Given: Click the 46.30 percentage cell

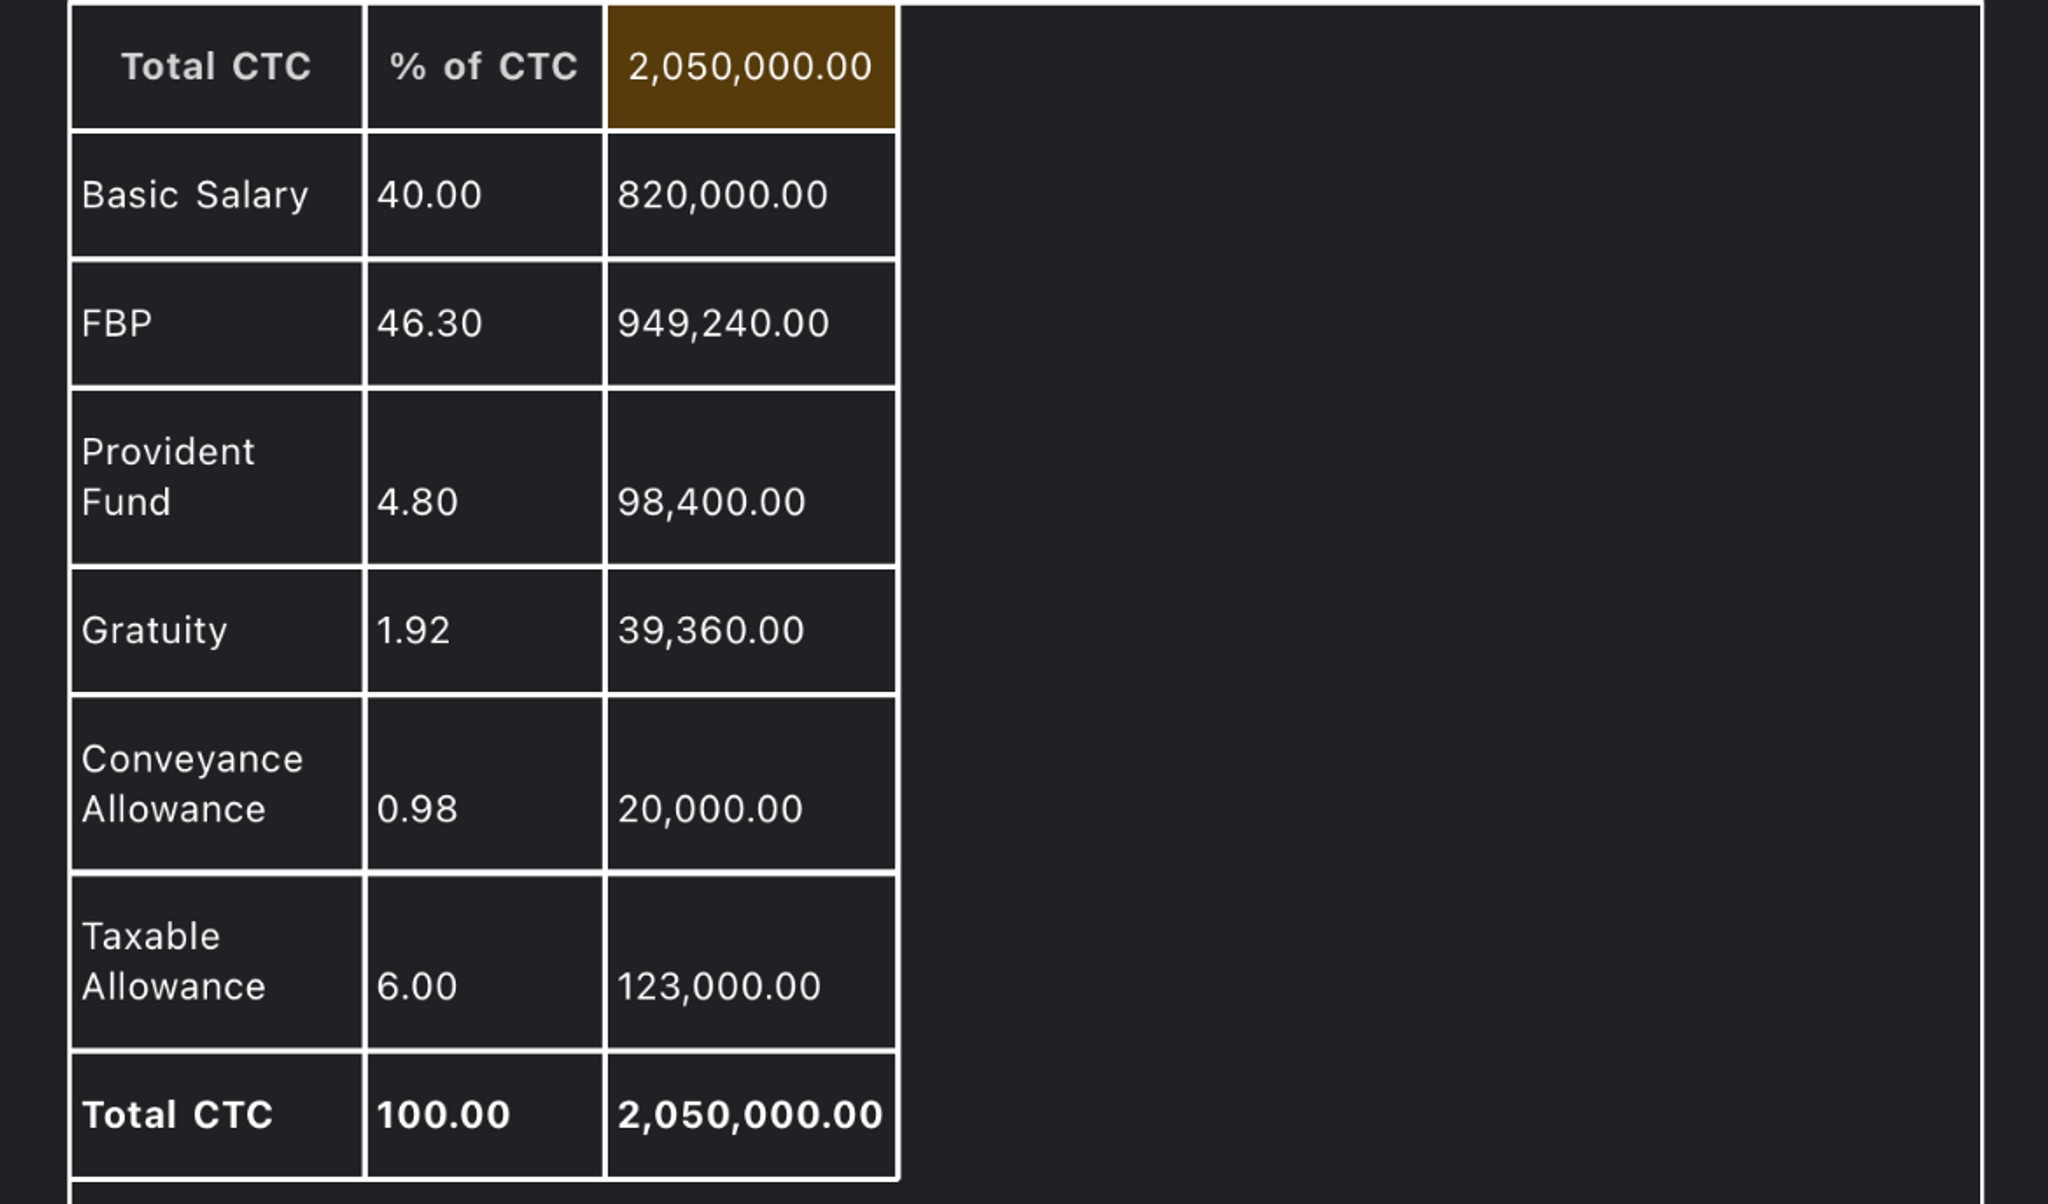Looking at the screenshot, I should tap(485, 324).
